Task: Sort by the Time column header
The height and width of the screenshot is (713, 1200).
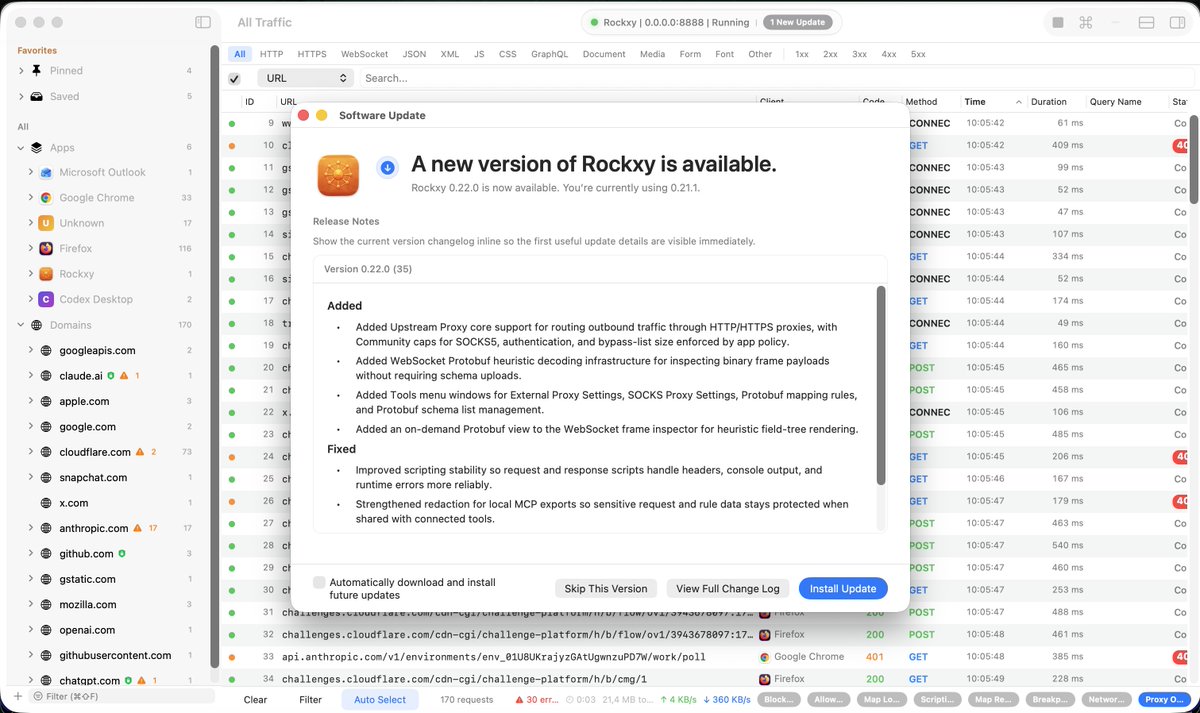Action: pos(993,102)
